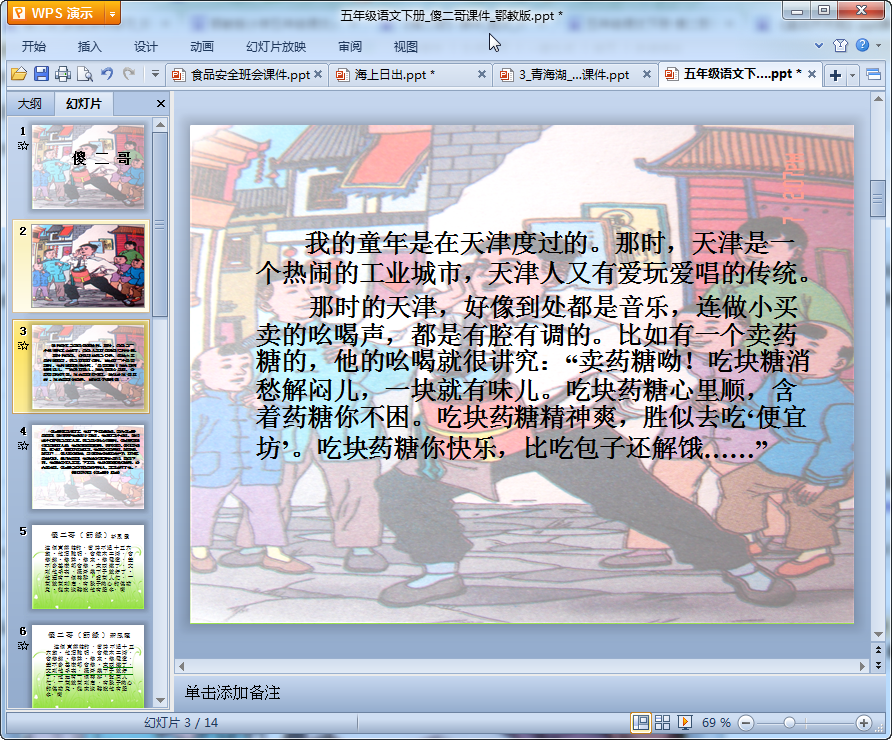Screen dimensions: 892x740
Task: Open the file folder icon in toolbar
Action: coord(19,74)
